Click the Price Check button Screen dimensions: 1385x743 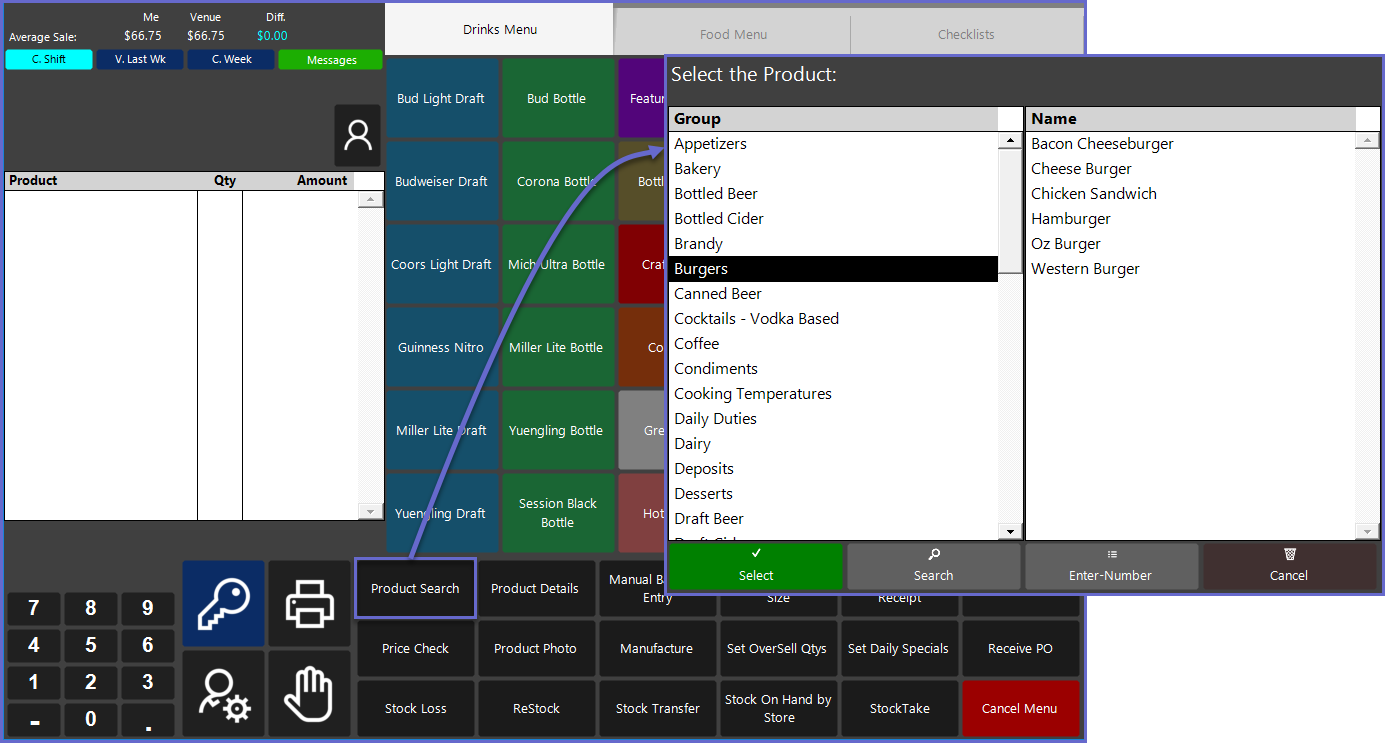415,649
